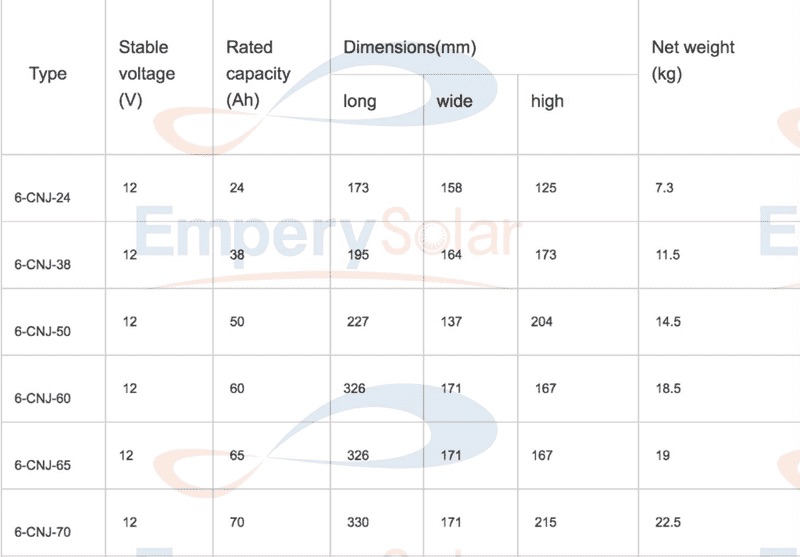800x557 pixels.
Task: Select the 6-CNJ-70 row label
Action: 42,532
